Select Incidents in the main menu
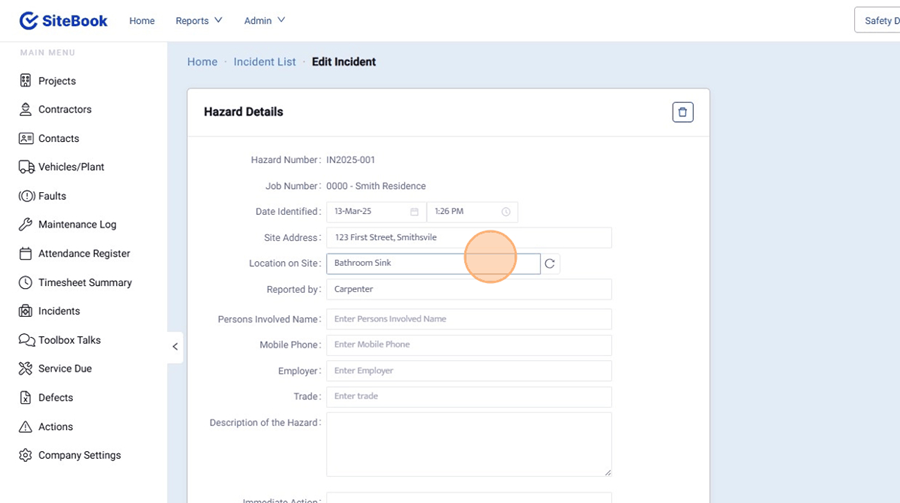 [x=59, y=311]
